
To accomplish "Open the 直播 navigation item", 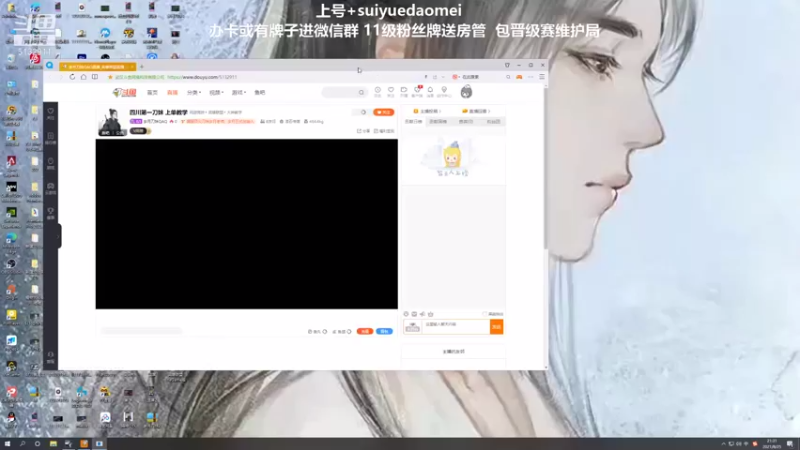I will pyautogui.click(x=172, y=93).
